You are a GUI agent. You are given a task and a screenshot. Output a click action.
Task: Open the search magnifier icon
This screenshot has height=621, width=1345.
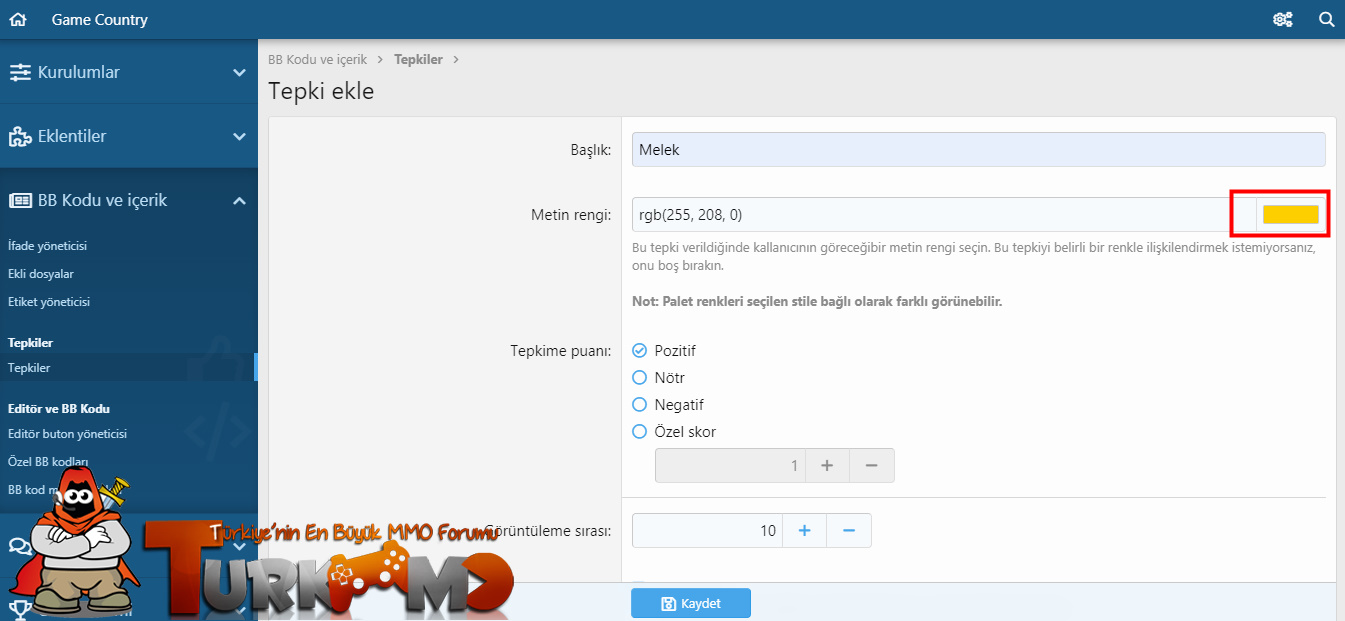[1327, 19]
